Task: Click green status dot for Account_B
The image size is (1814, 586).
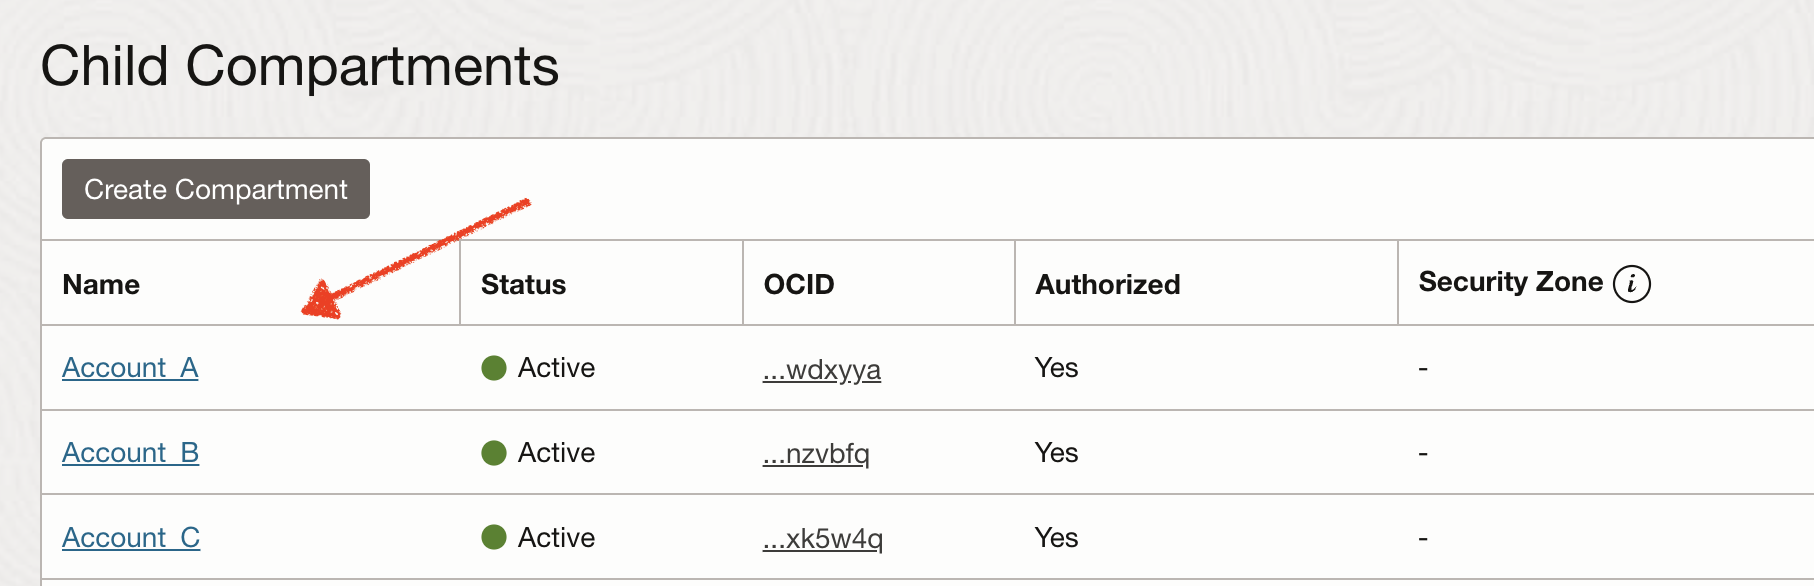Action: click(x=494, y=453)
